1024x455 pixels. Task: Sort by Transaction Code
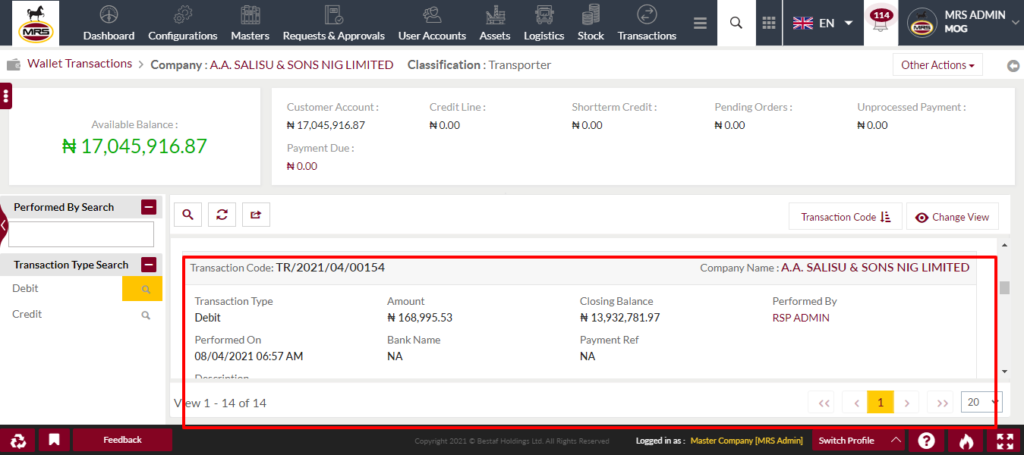coord(846,217)
